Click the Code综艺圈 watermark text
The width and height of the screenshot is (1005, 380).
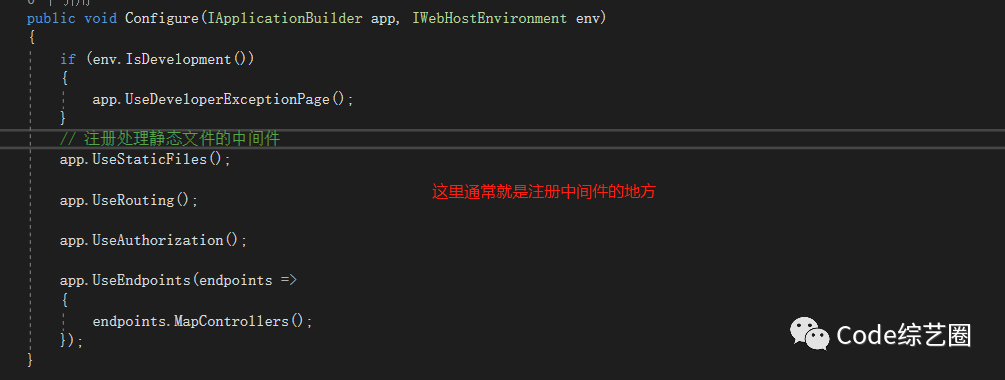click(904, 335)
